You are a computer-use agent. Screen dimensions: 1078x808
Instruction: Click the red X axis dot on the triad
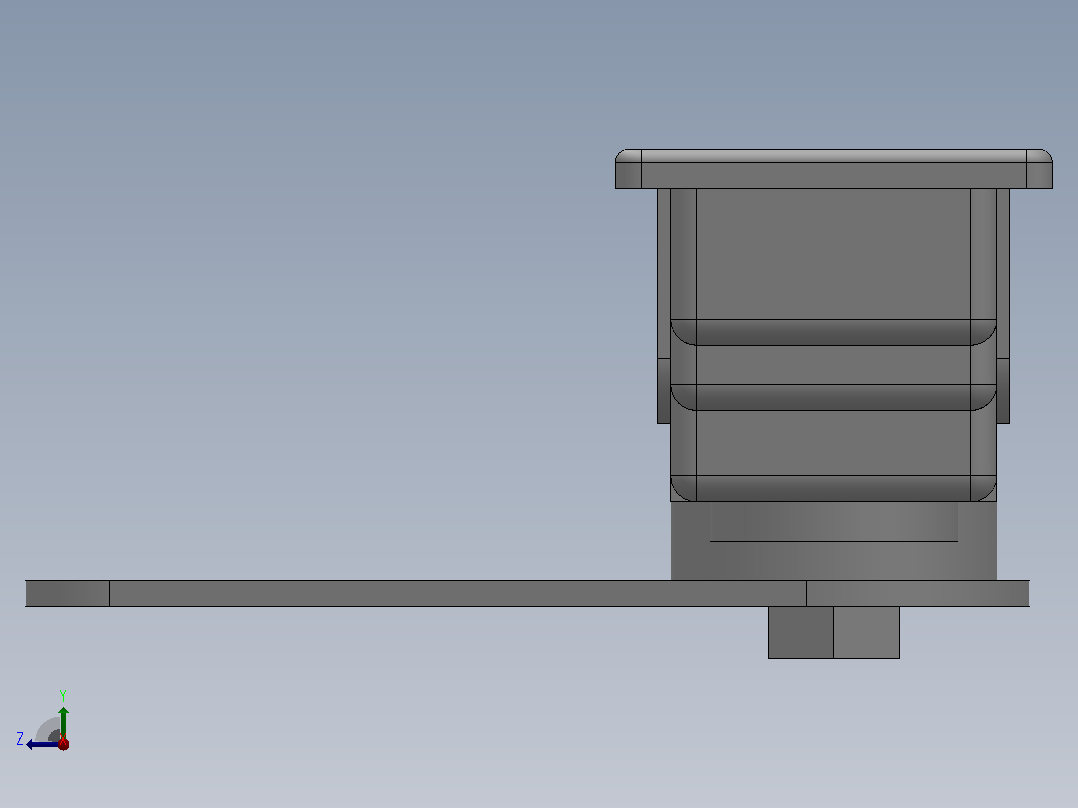[x=63, y=743]
